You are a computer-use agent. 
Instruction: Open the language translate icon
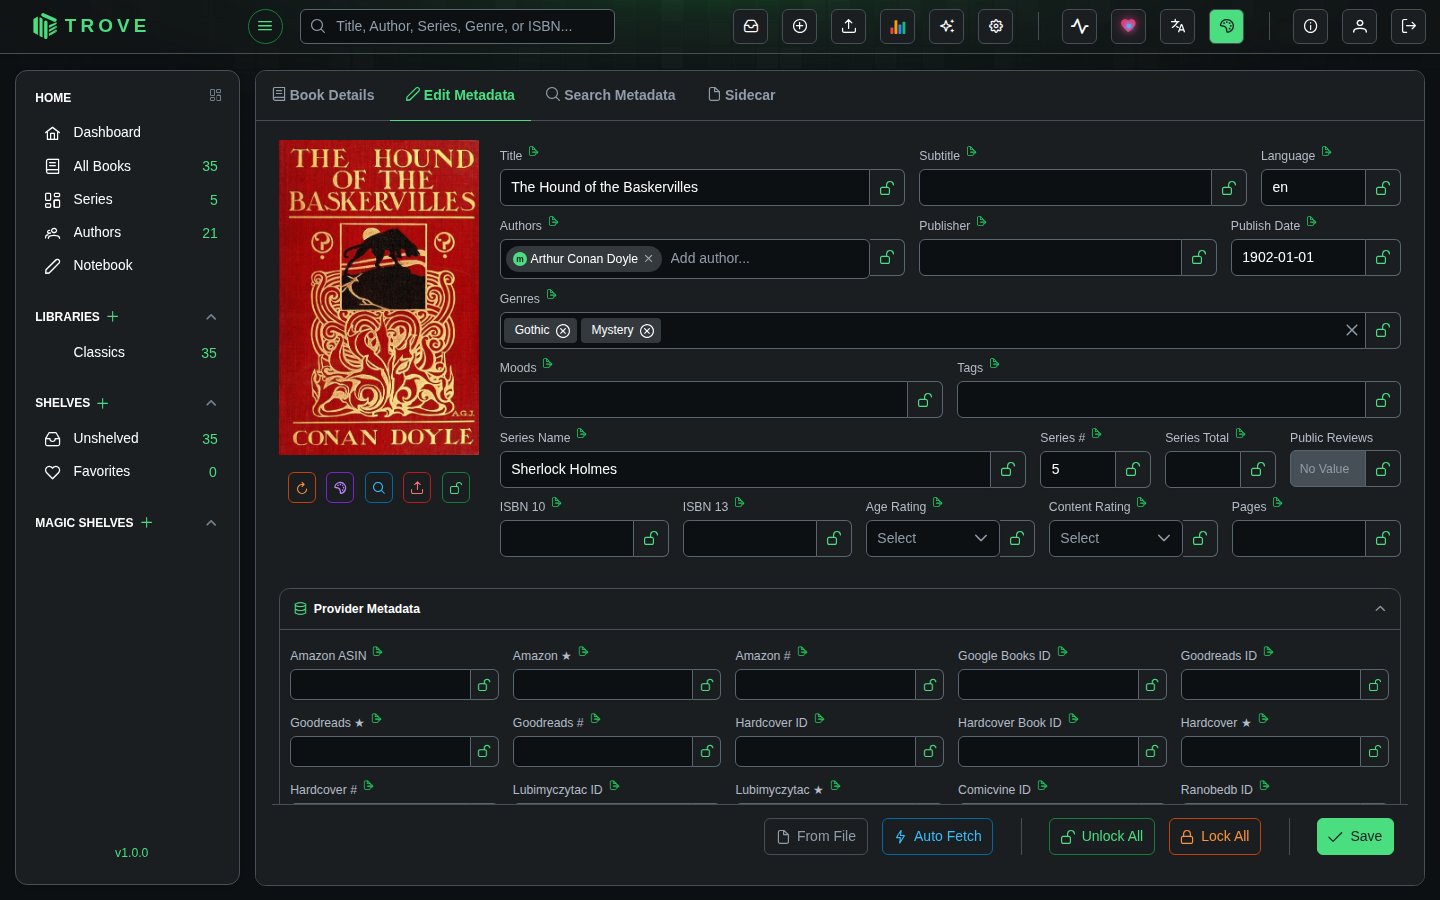click(1178, 26)
